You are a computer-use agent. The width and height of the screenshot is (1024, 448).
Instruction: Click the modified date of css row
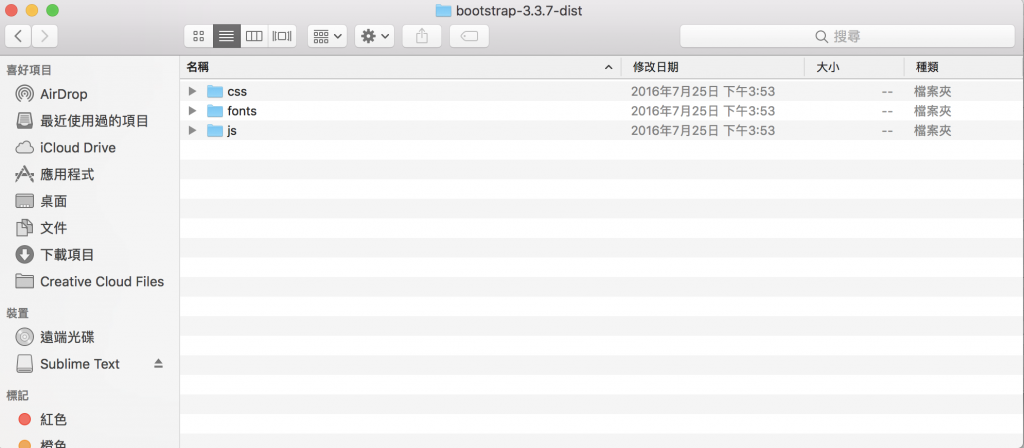703,91
